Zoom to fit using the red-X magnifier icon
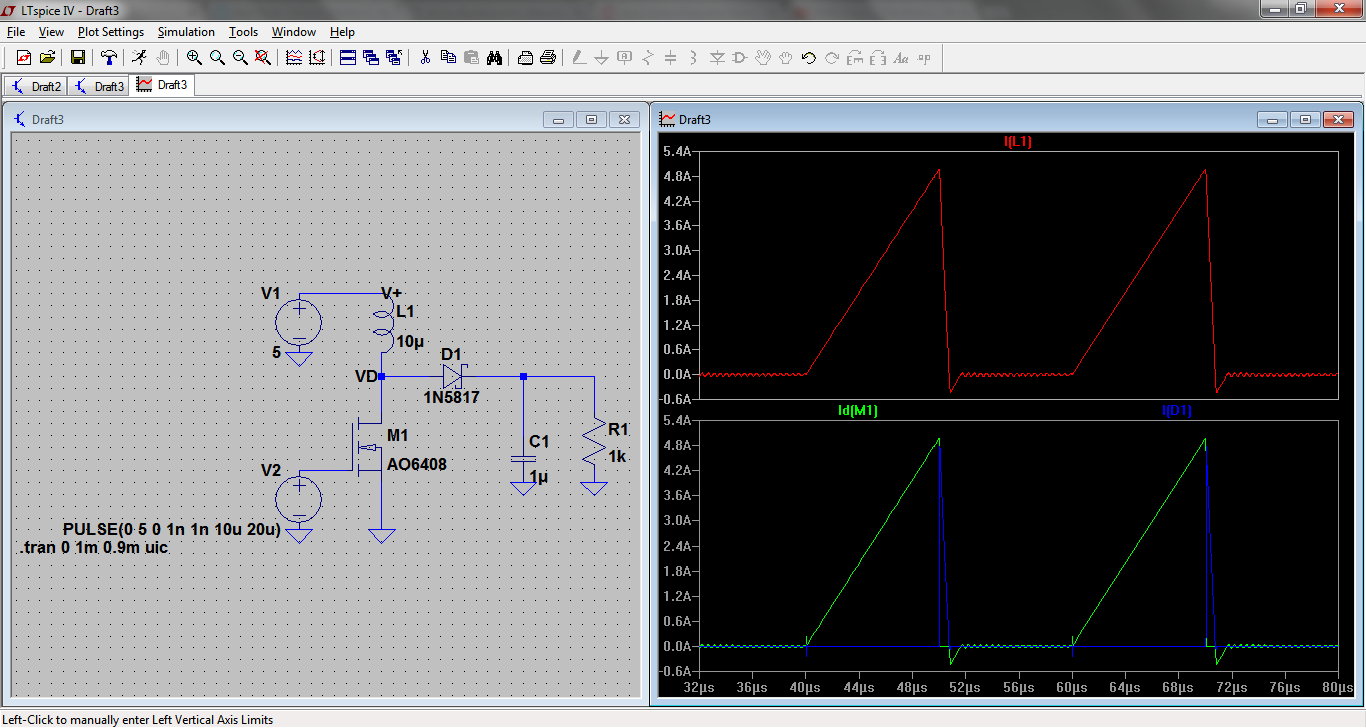This screenshot has height=728, width=1366. click(262, 57)
